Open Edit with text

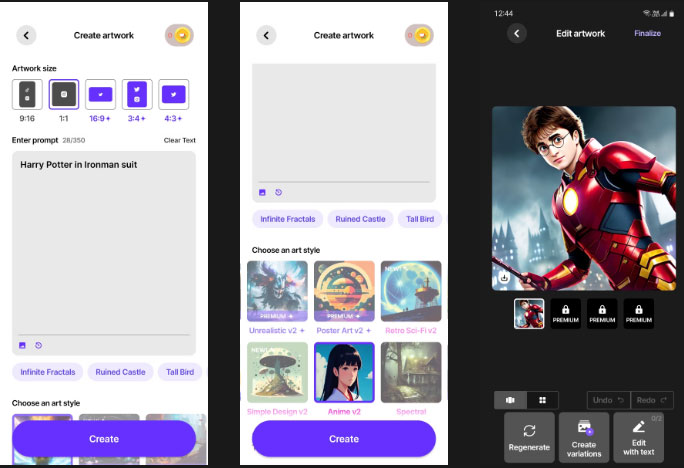[x=639, y=437]
